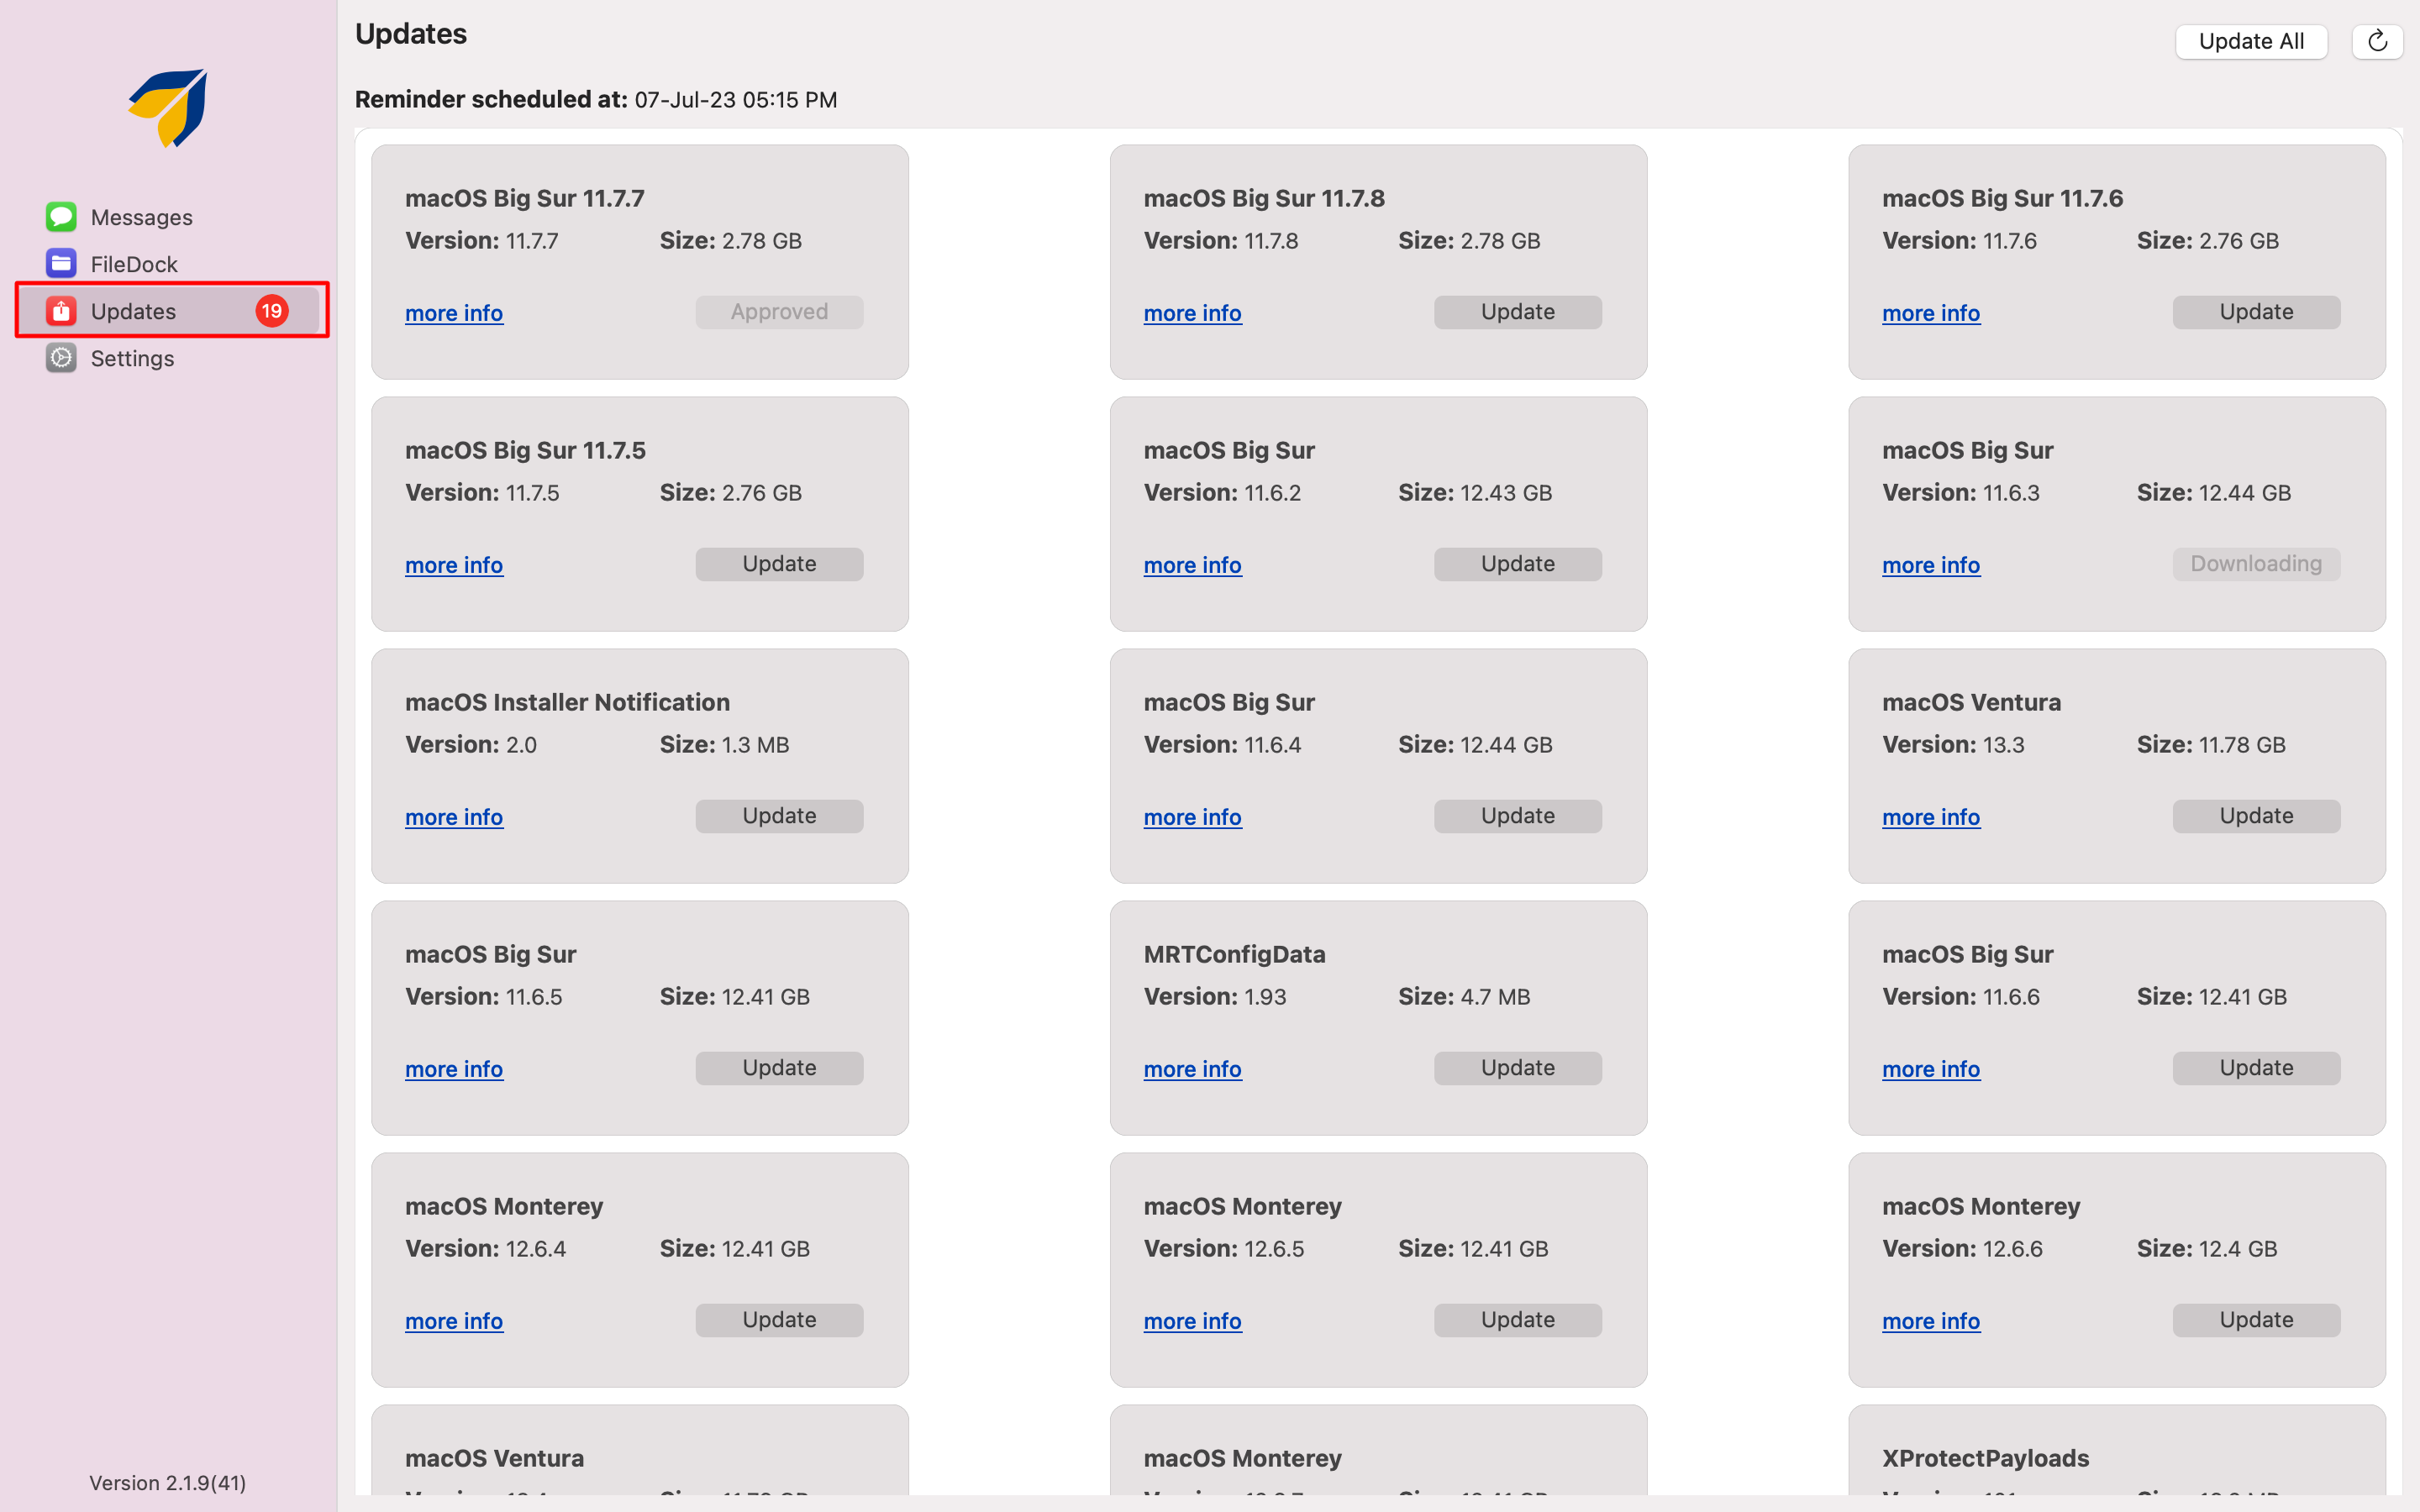This screenshot has height=1512, width=2420.
Task: Update macOS Big Sur version 11.6.5
Action: 779,1068
